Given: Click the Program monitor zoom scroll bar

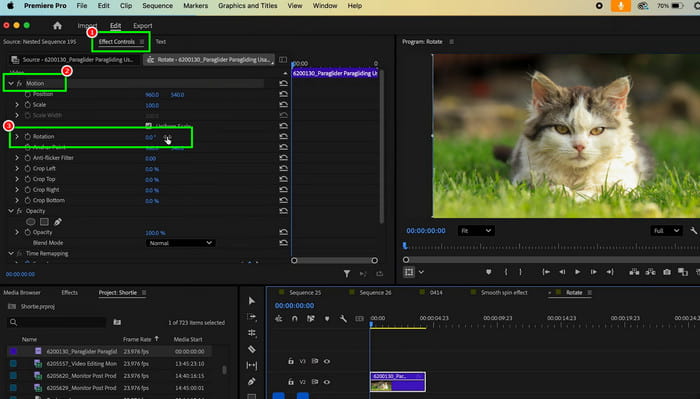Looking at the screenshot, I should [551, 260].
